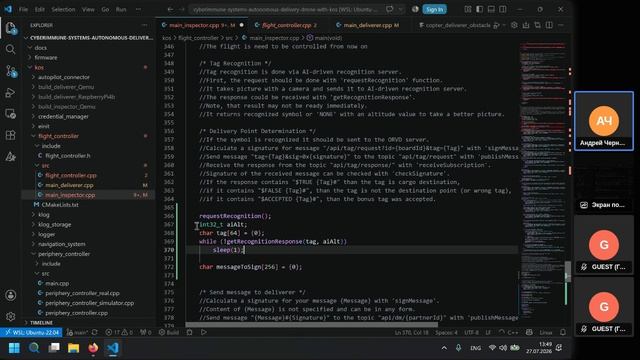Open the Edit menu
Screen dimensions: 640x360
click(40, 9)
